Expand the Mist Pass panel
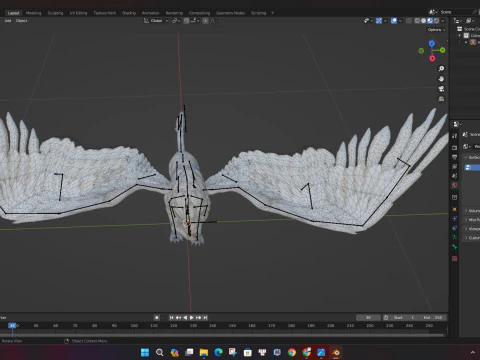The width and height of the screenshot is (480, 360). (x=472, y=220)
